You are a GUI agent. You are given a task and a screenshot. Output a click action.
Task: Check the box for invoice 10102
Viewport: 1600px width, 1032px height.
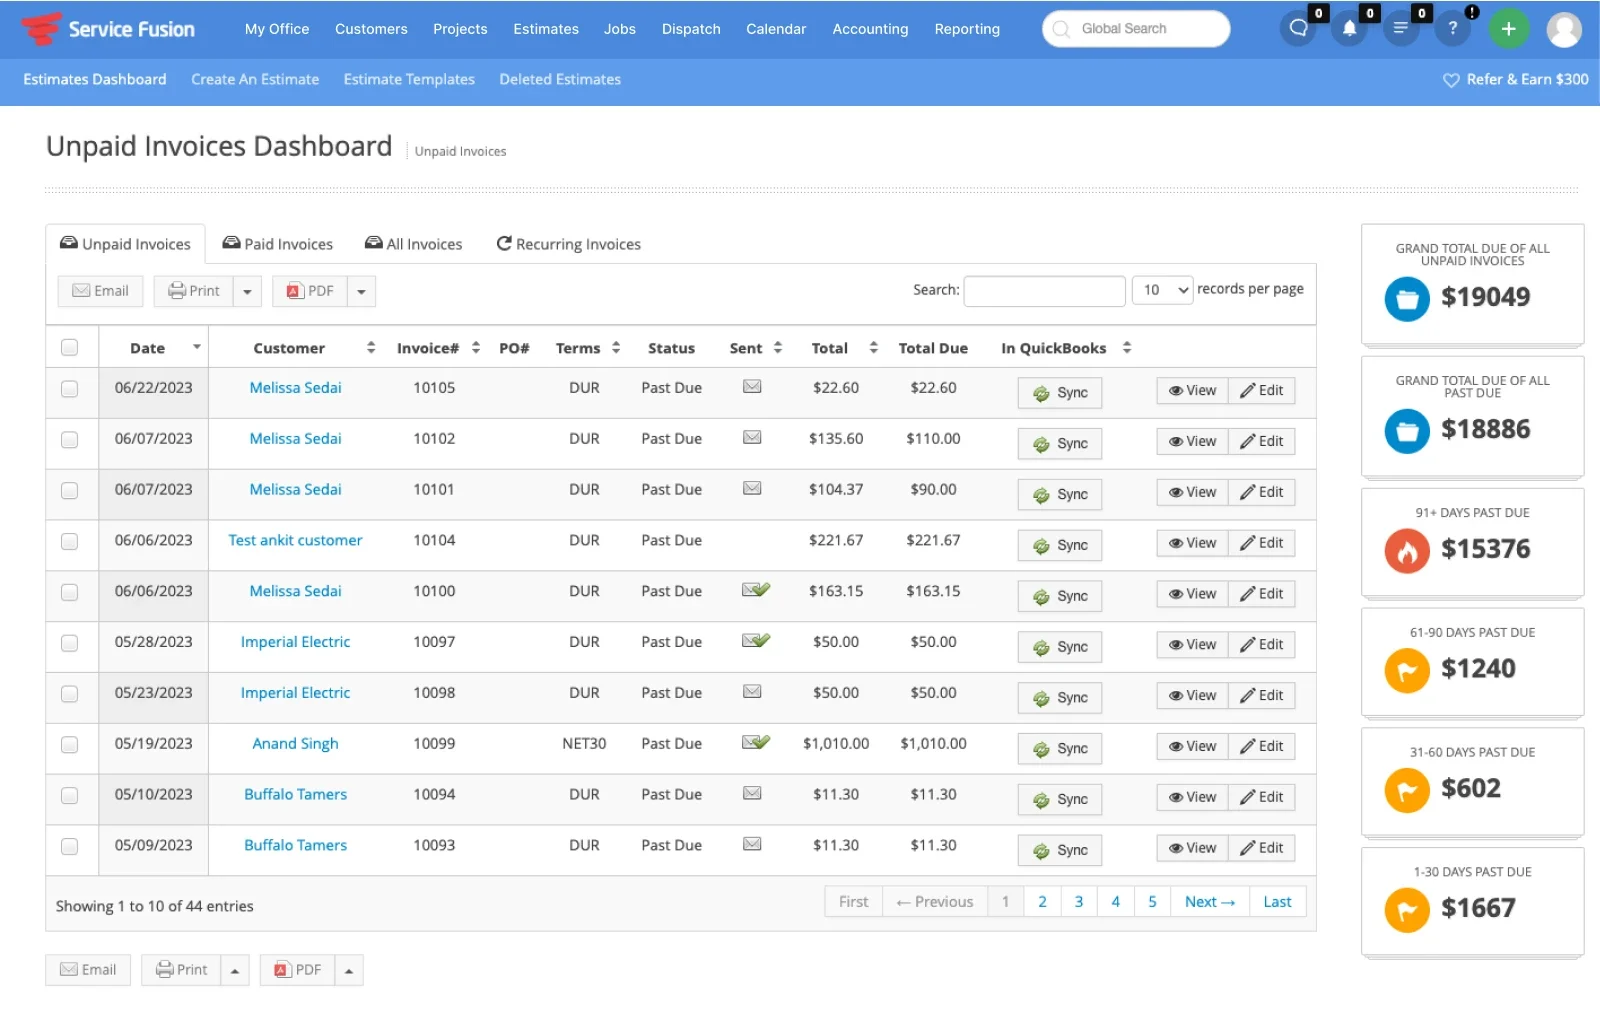click(69, 440)
